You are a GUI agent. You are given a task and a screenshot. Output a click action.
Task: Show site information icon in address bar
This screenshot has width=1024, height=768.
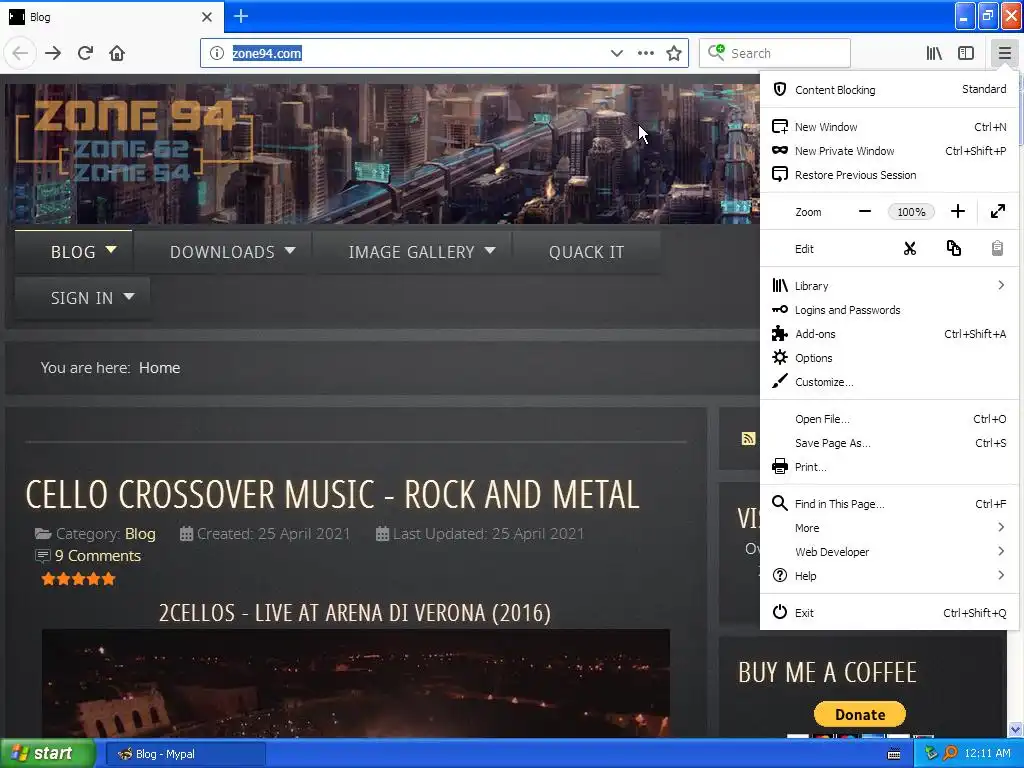pos(217,53)
